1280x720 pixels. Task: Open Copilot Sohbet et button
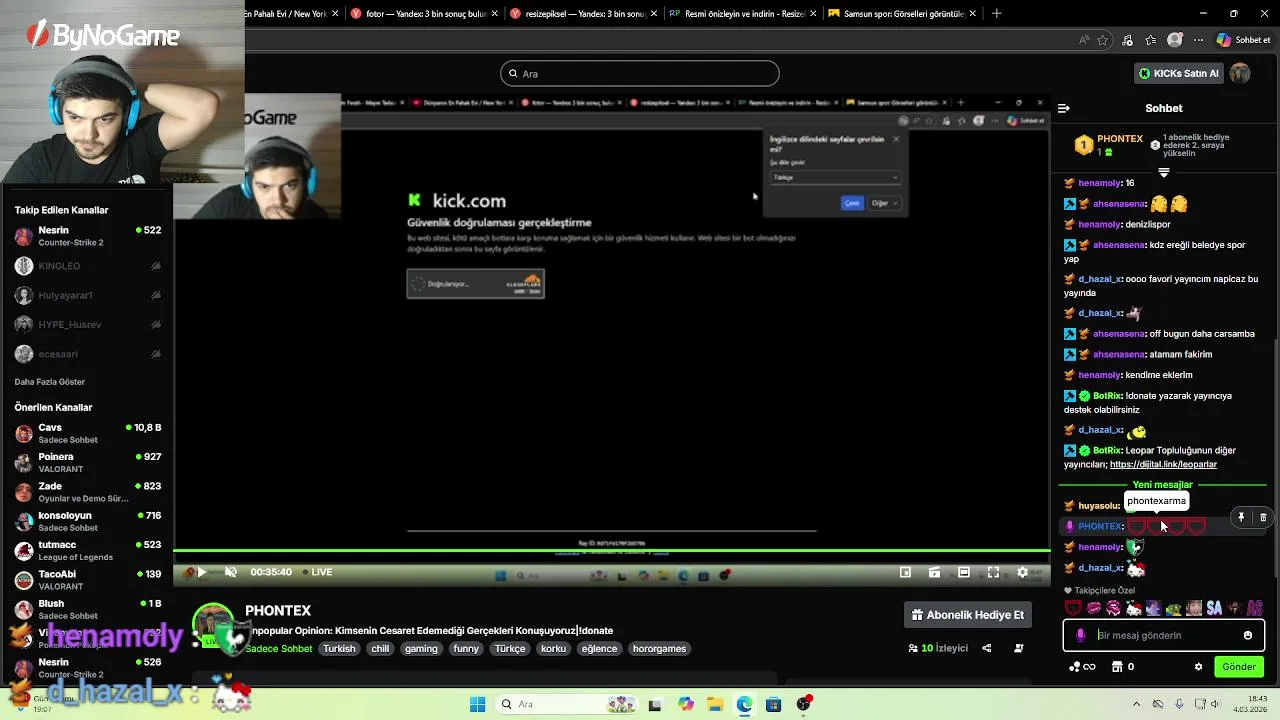click(1244, 40)
